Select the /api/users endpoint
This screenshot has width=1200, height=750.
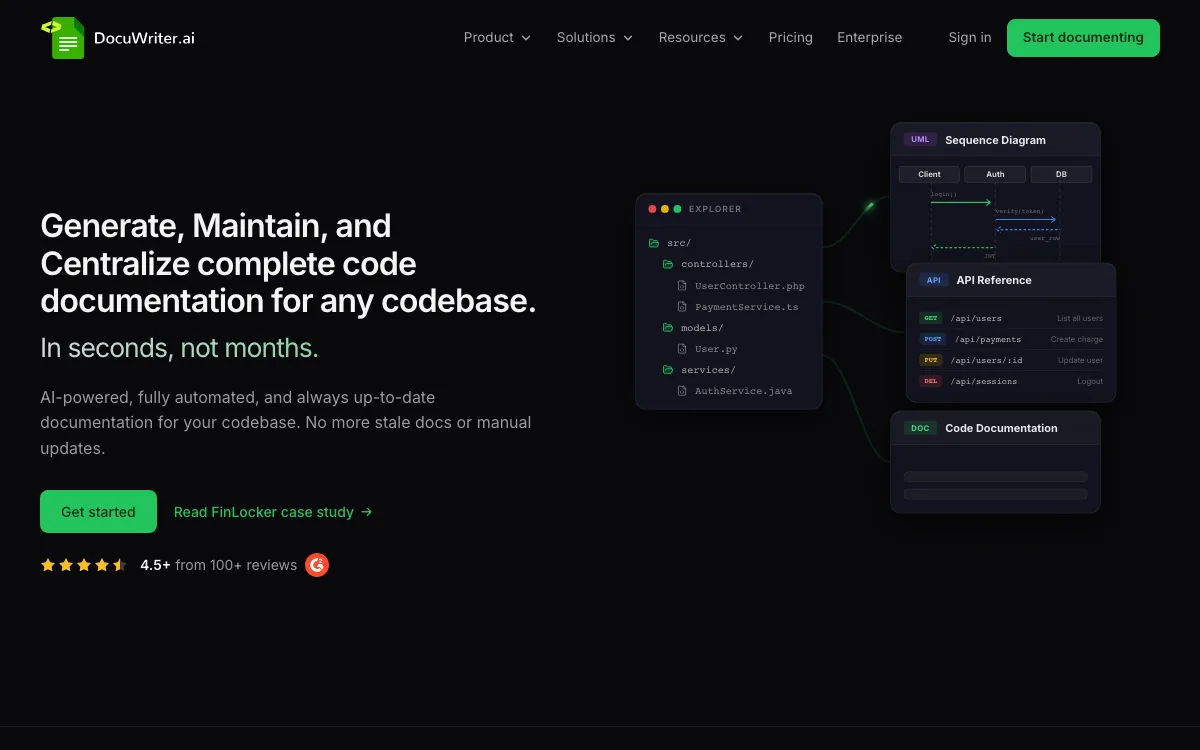(976, 318)
